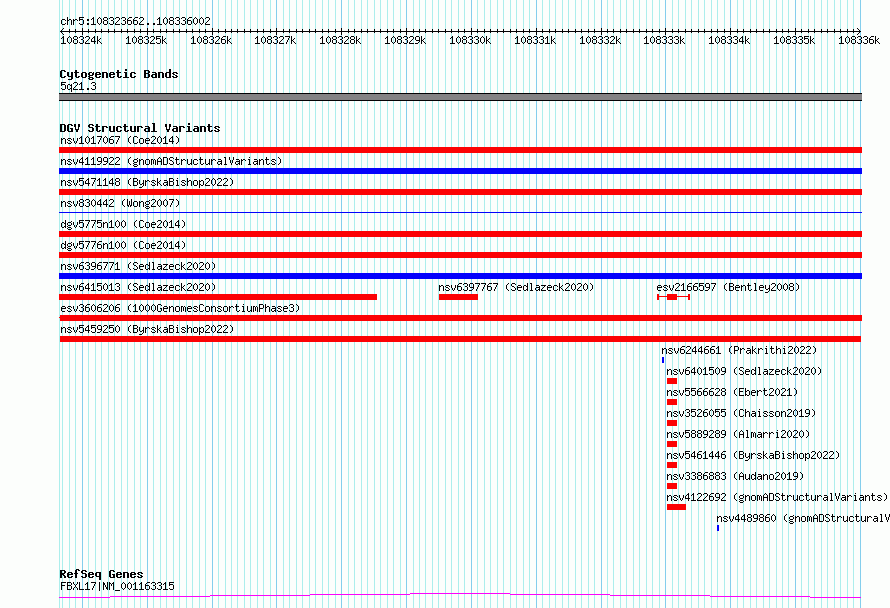Click the tiny blue nsv6244661 marker

[663, 360]
